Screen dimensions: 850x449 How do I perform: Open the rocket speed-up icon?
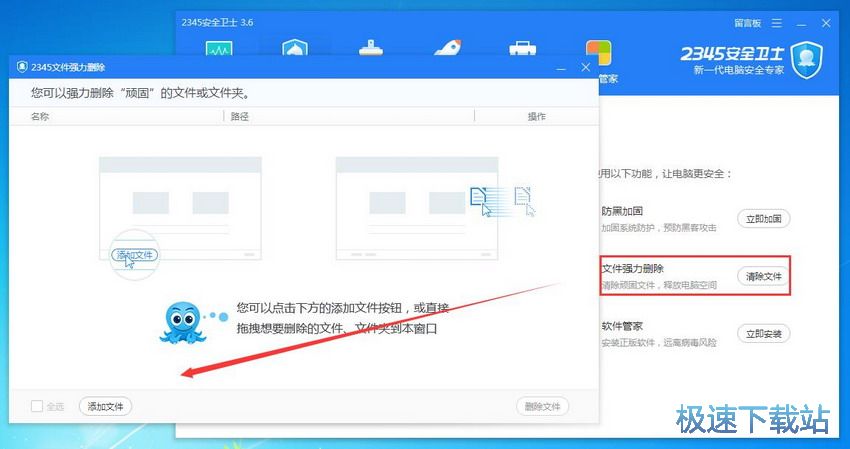[447, 47]
